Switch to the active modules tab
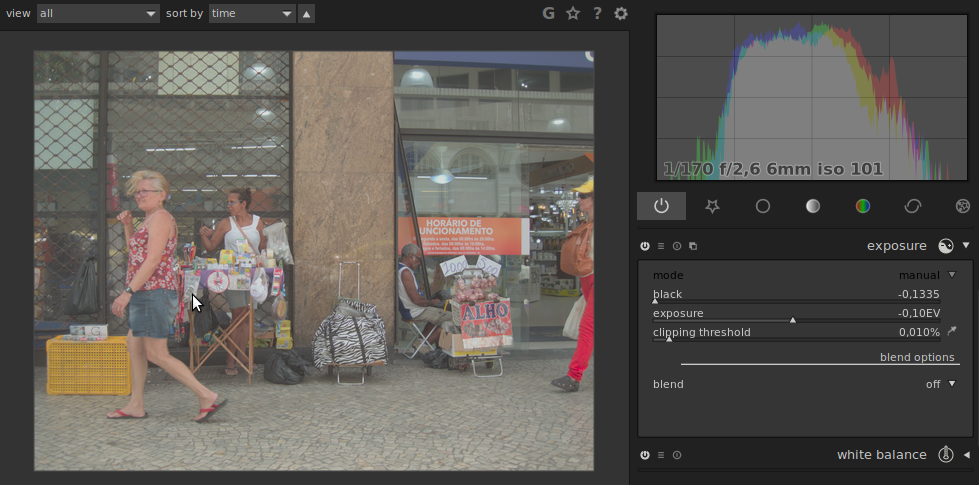The image size is (979, 485). tap(661, 206)
